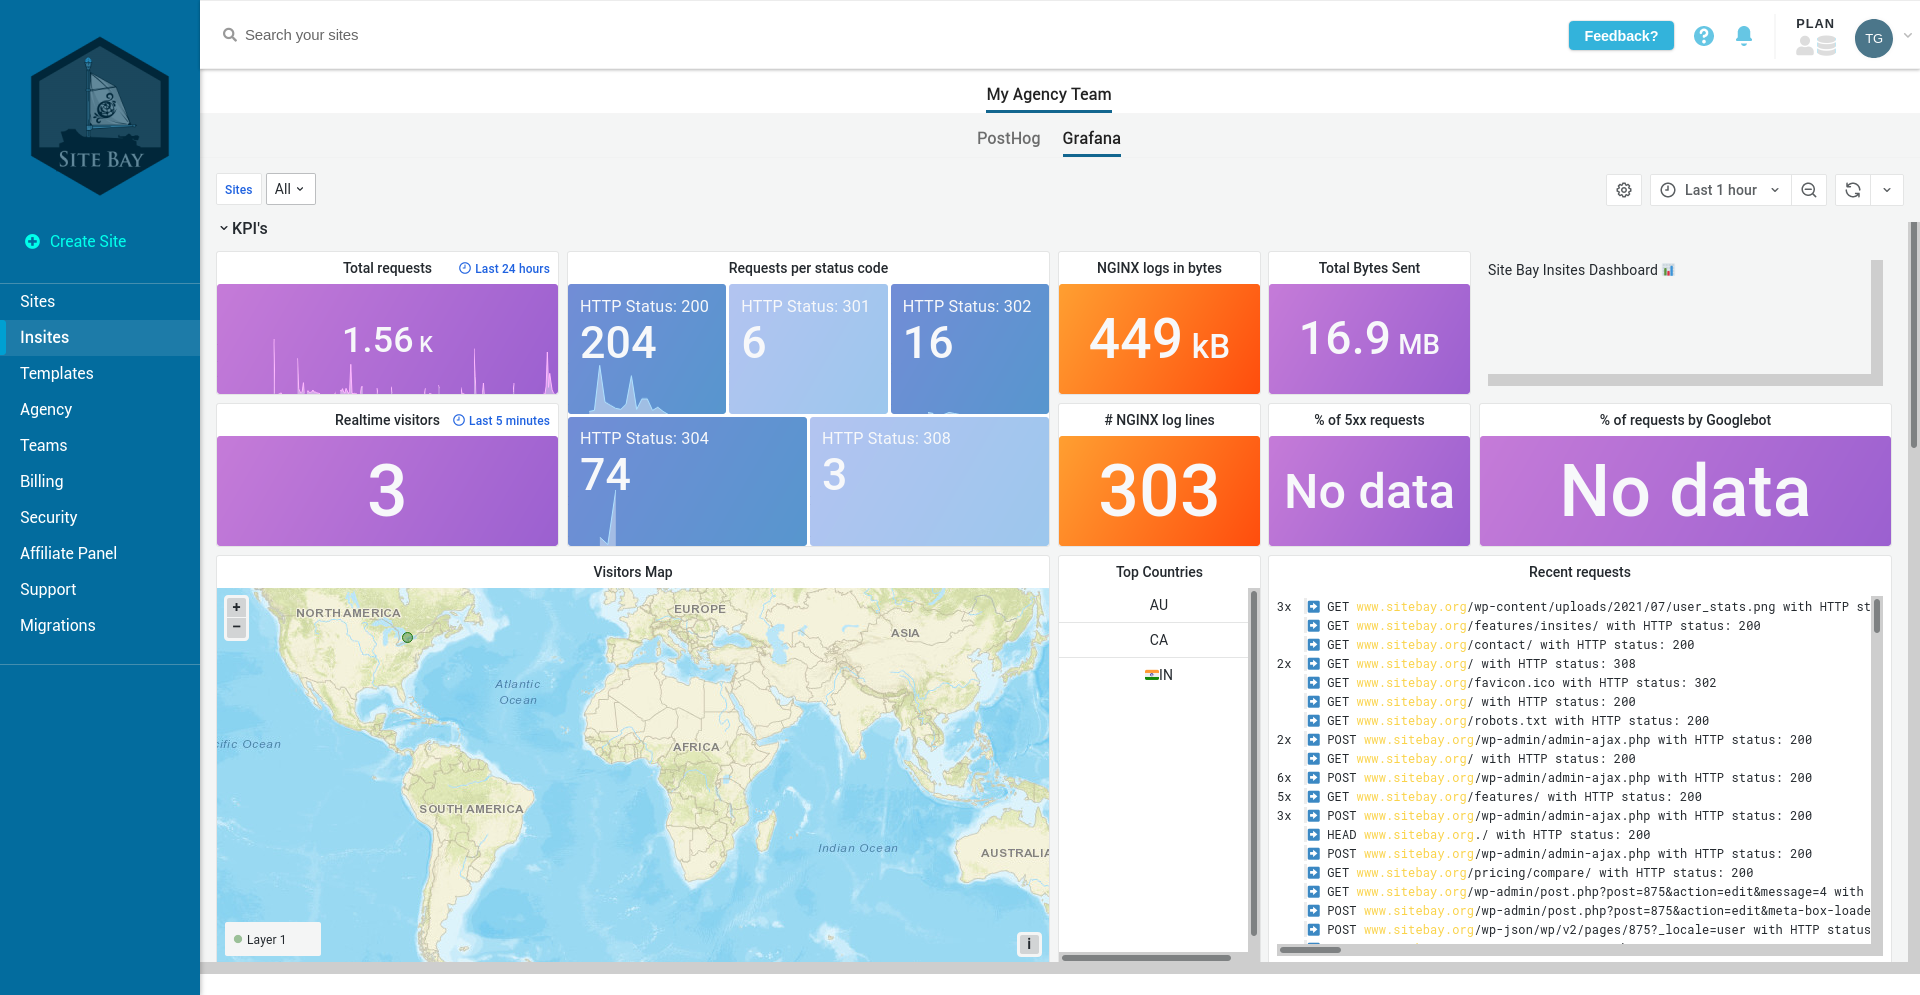Click the PLAN users and storage icon
Image resolution: width=1920 pixels, height=995 pixels.
tap(1816, 46)
